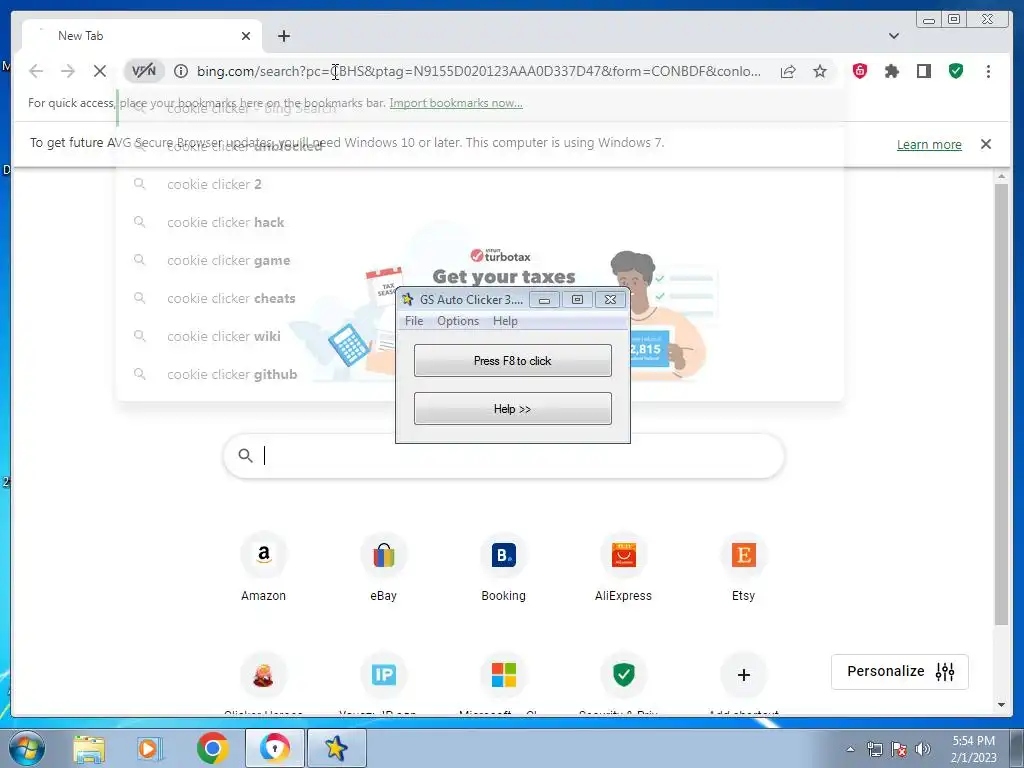Open the volume speaker tray icon
Viewport: 1024px width, 768px height.
point(923,749)
